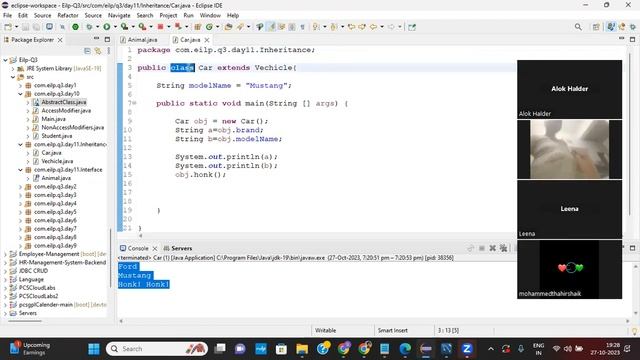Run the program with green play icon
Screen dimensions: 640x360
pyautogui.click(x=107, y=27)
